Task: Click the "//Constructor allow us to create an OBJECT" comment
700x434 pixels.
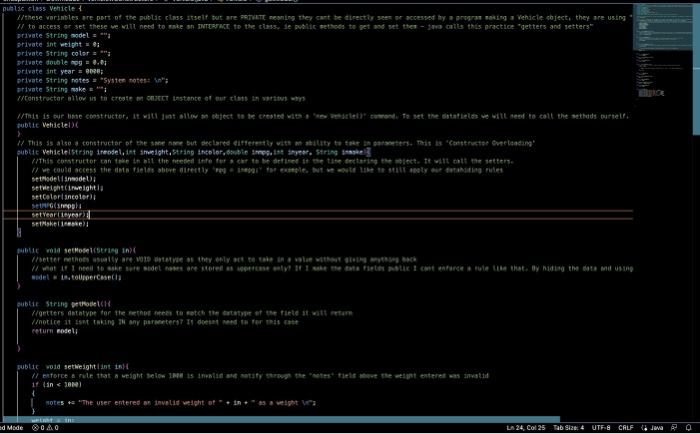Action: 161,98
